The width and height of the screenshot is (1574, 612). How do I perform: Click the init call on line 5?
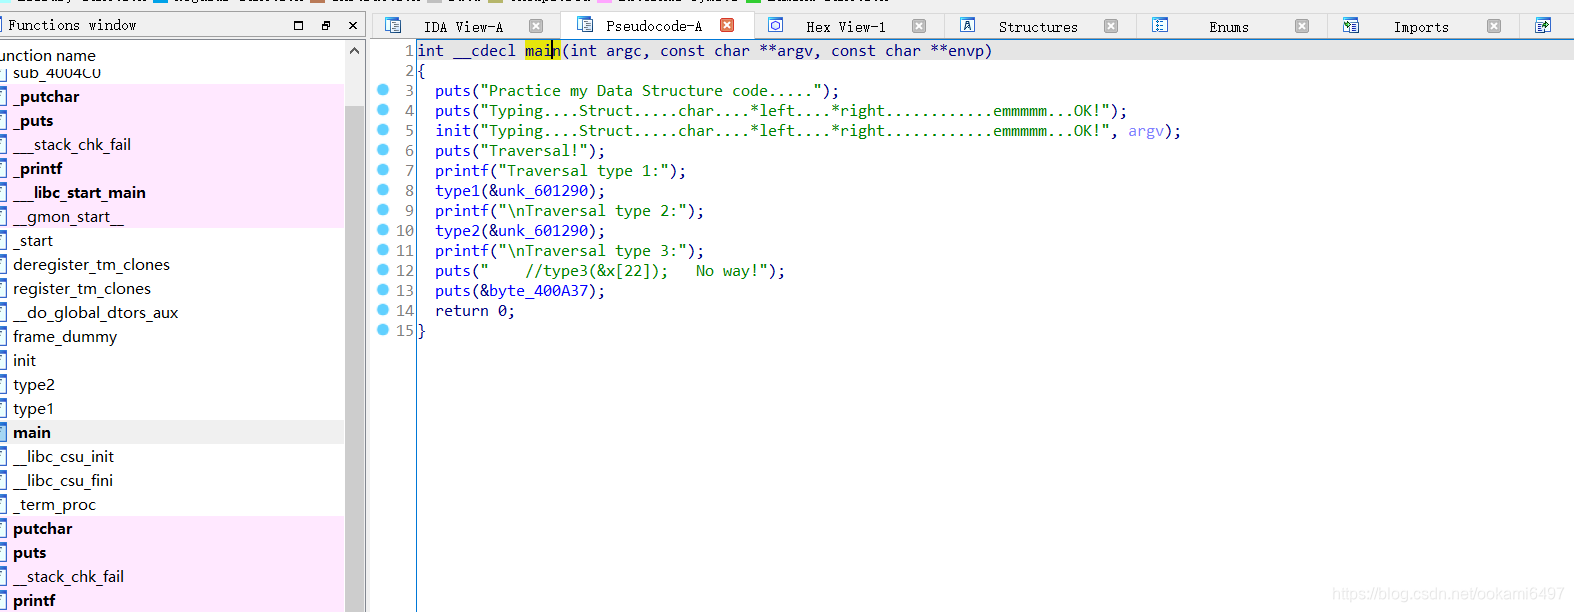(453, 131)
